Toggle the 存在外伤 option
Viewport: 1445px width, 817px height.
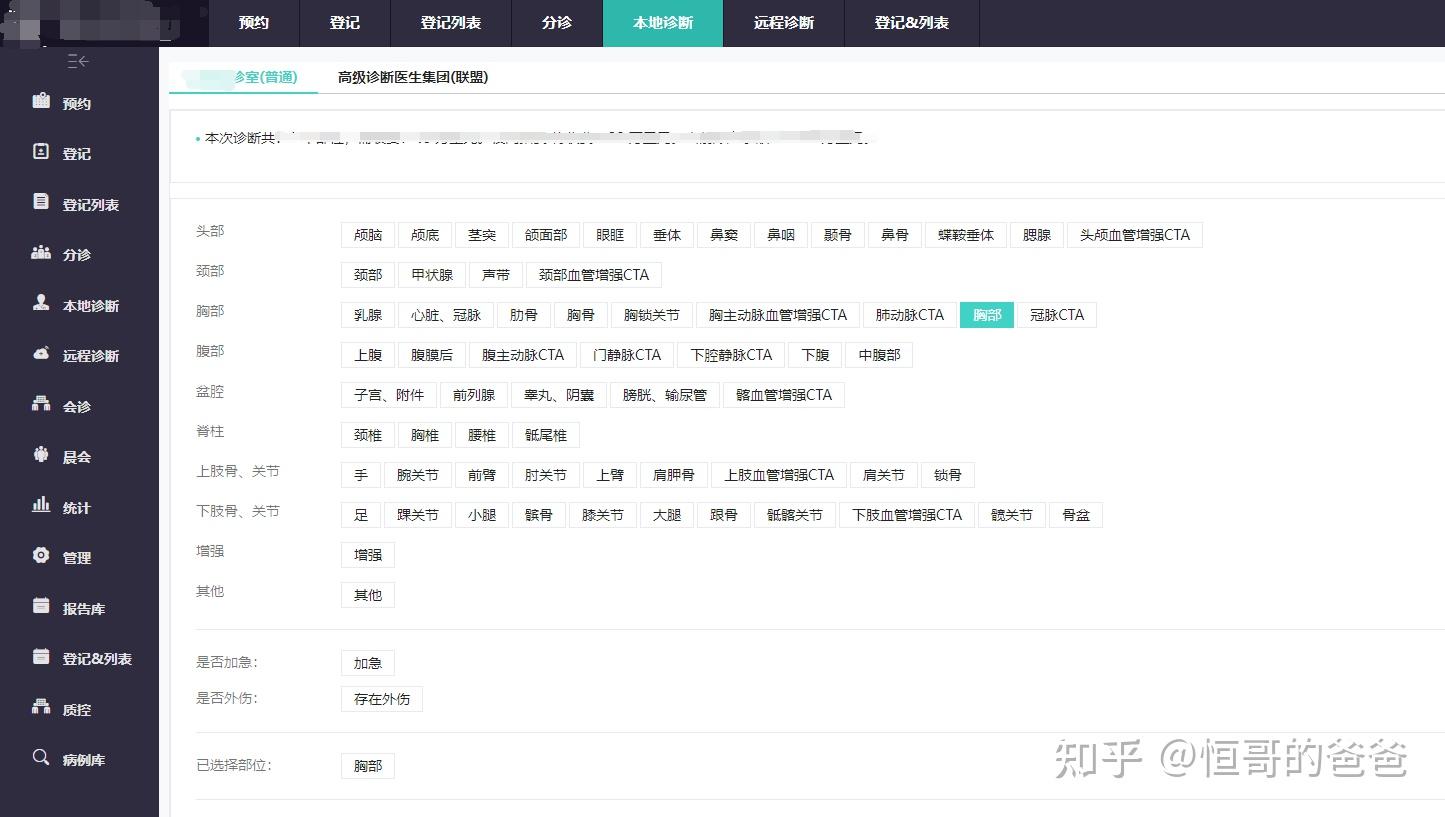[382, 699]
